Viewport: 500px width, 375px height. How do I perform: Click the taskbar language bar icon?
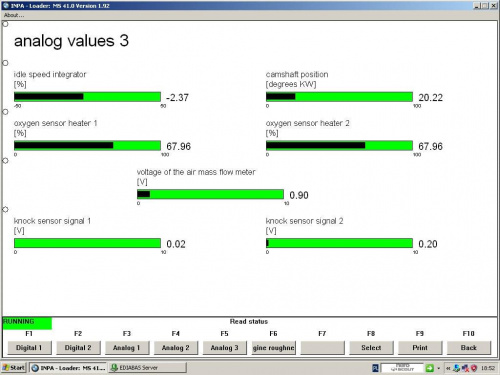pos(375,368)
